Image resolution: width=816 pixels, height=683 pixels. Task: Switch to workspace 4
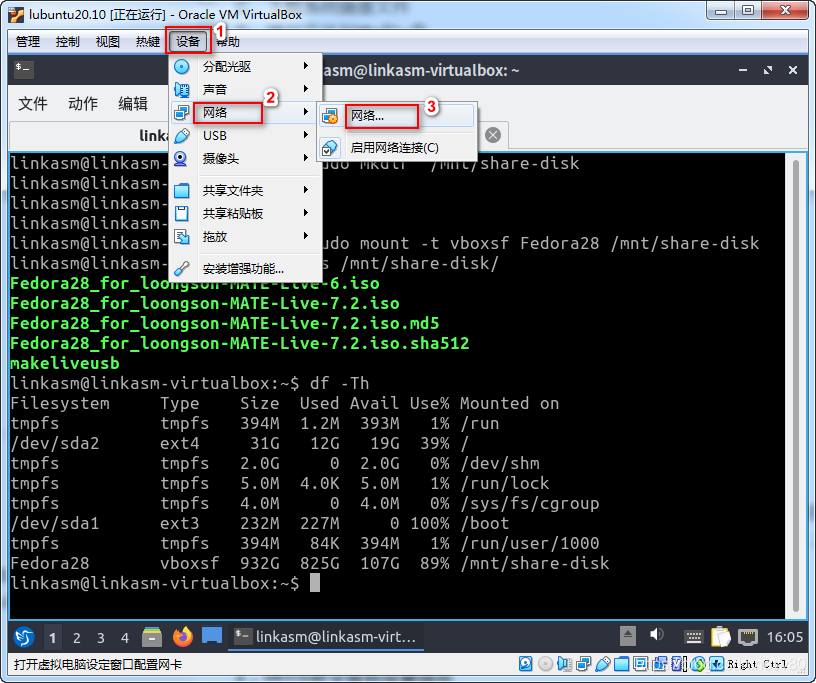click(125, 638)
